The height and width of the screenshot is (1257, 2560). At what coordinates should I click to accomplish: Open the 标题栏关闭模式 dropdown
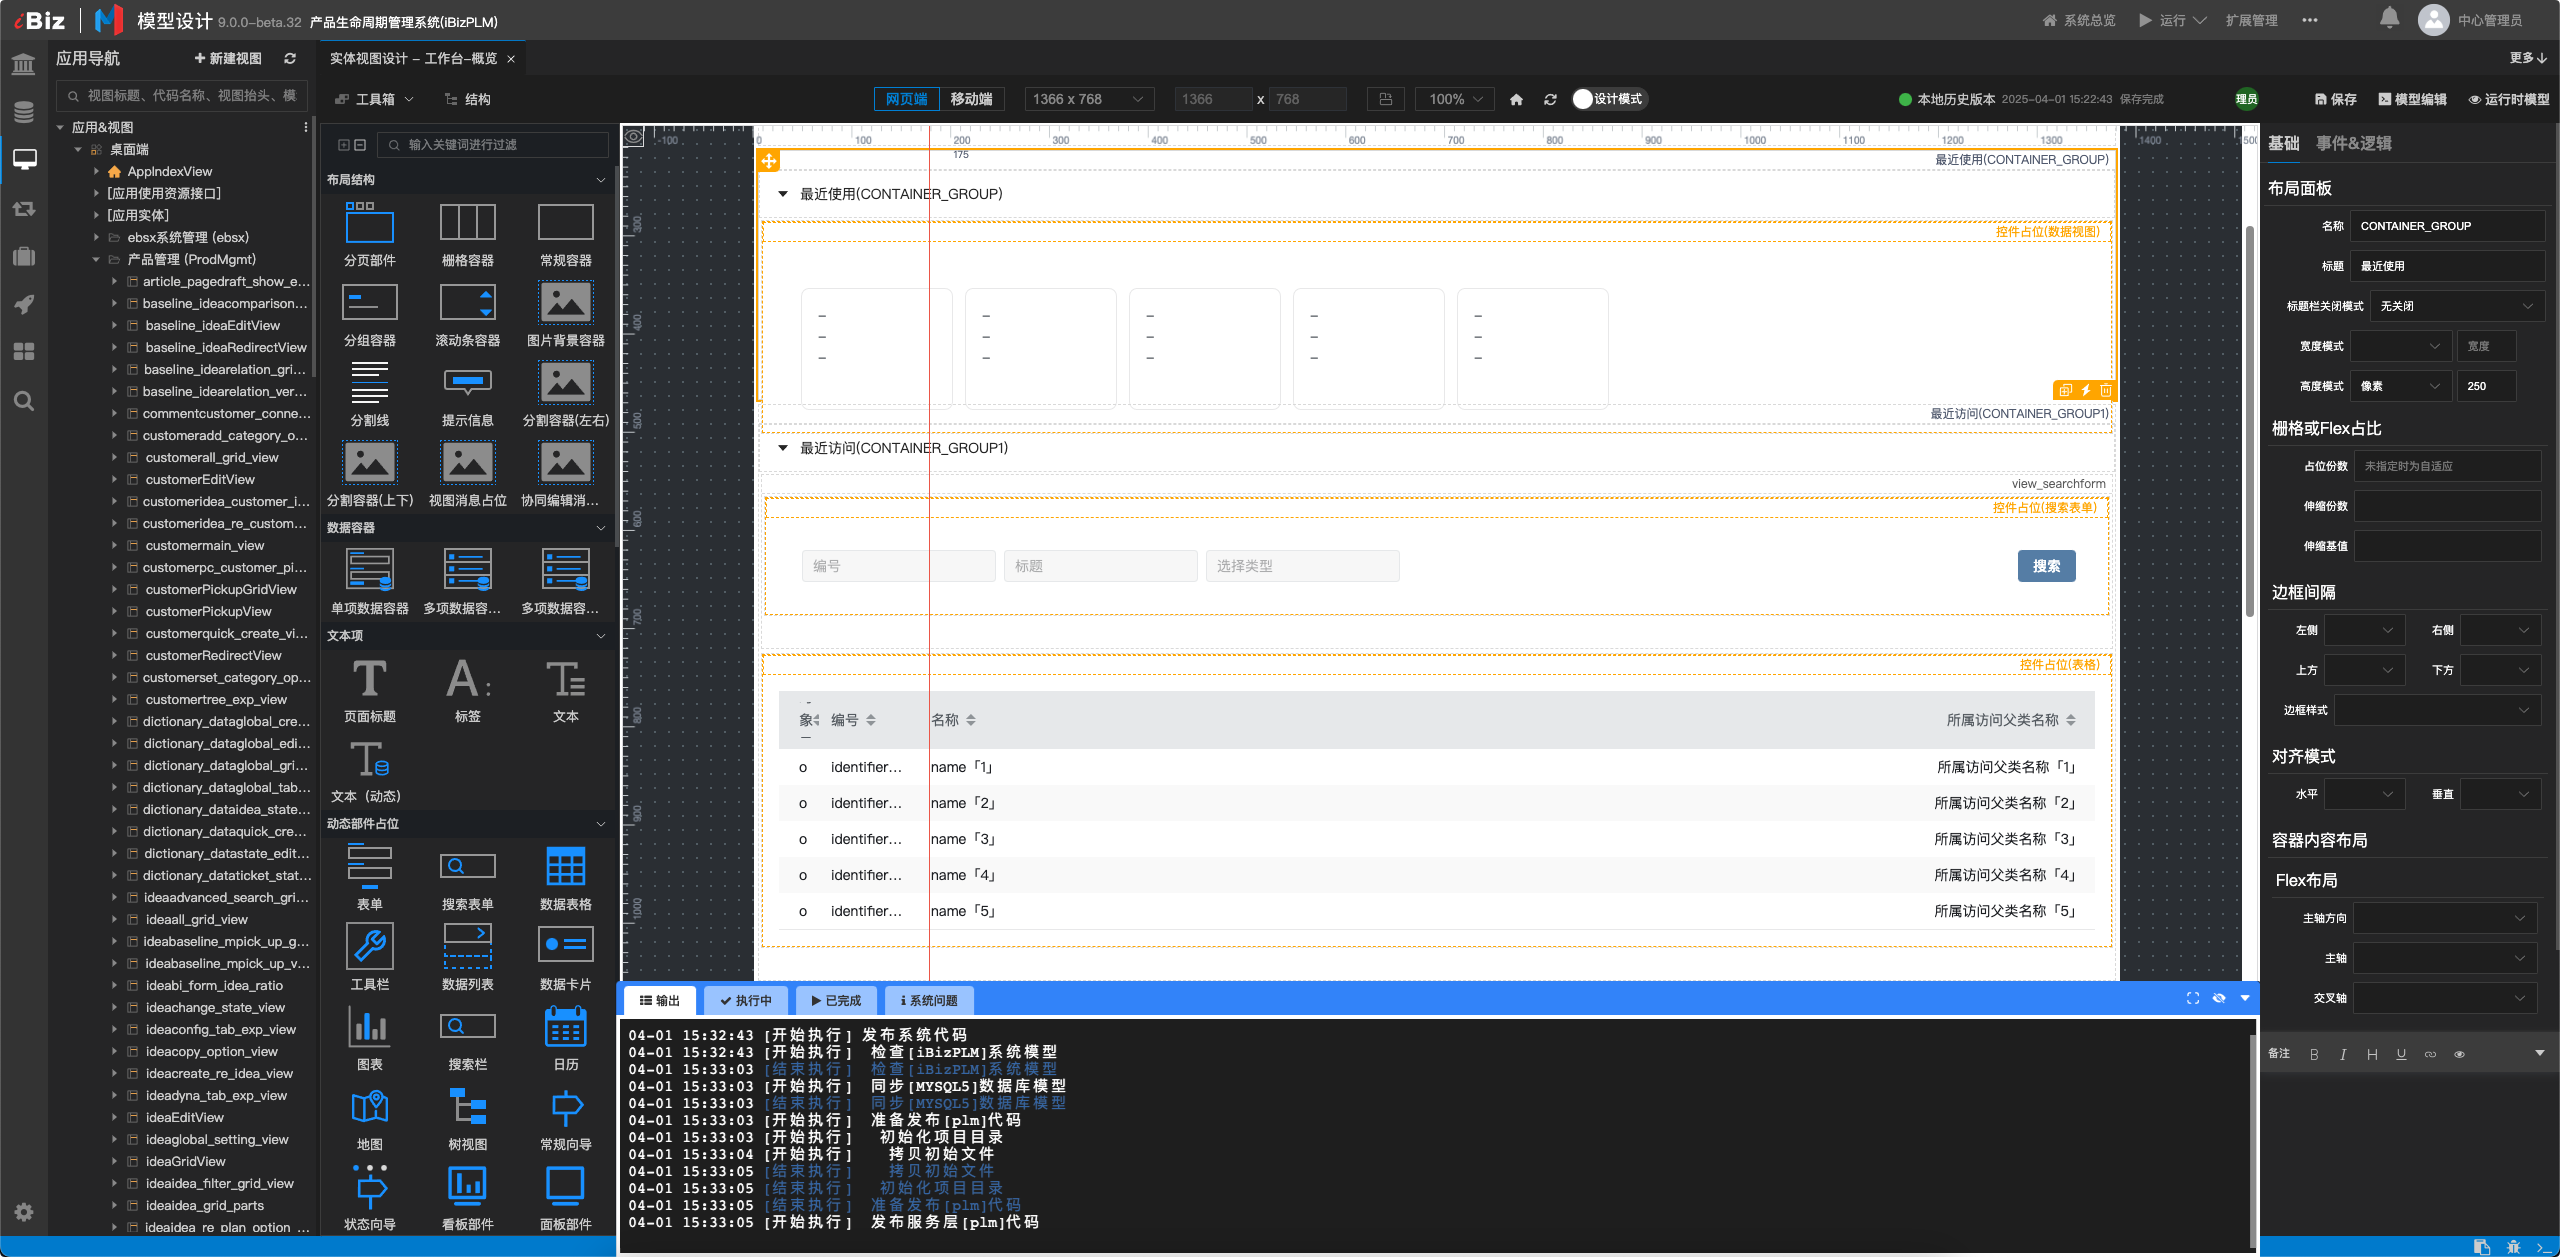click(x=2456, y=306)
